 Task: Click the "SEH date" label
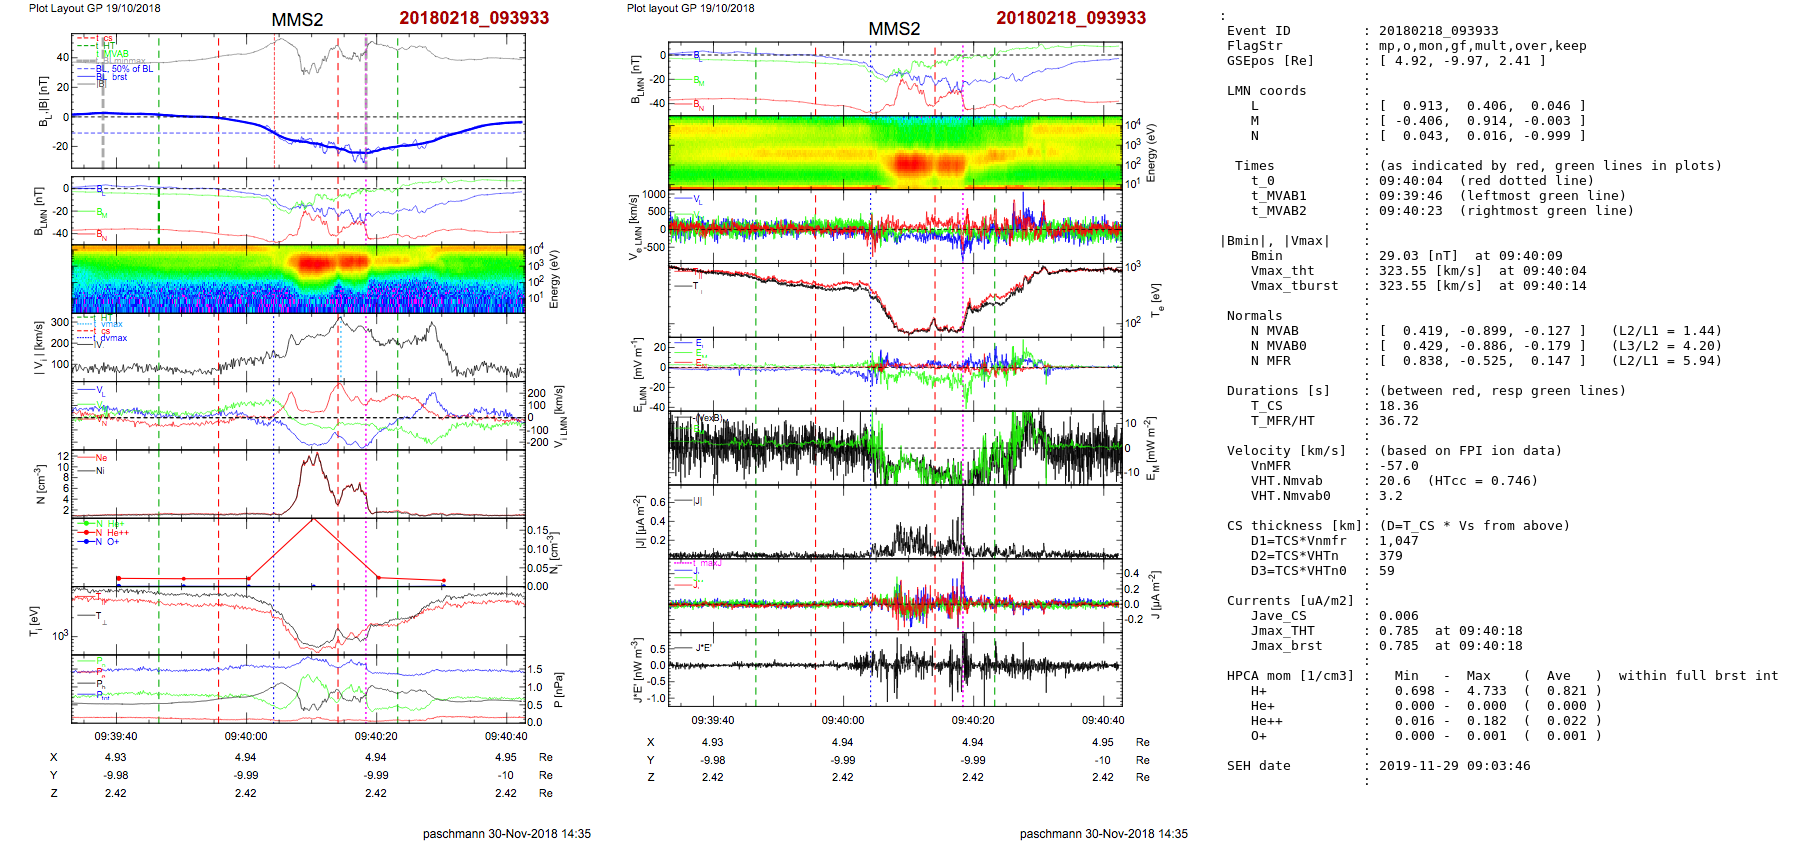(1258, 766)
